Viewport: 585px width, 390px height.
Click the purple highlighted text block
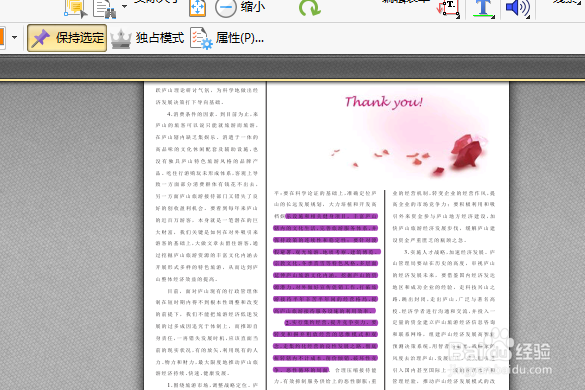pos(326,293)
